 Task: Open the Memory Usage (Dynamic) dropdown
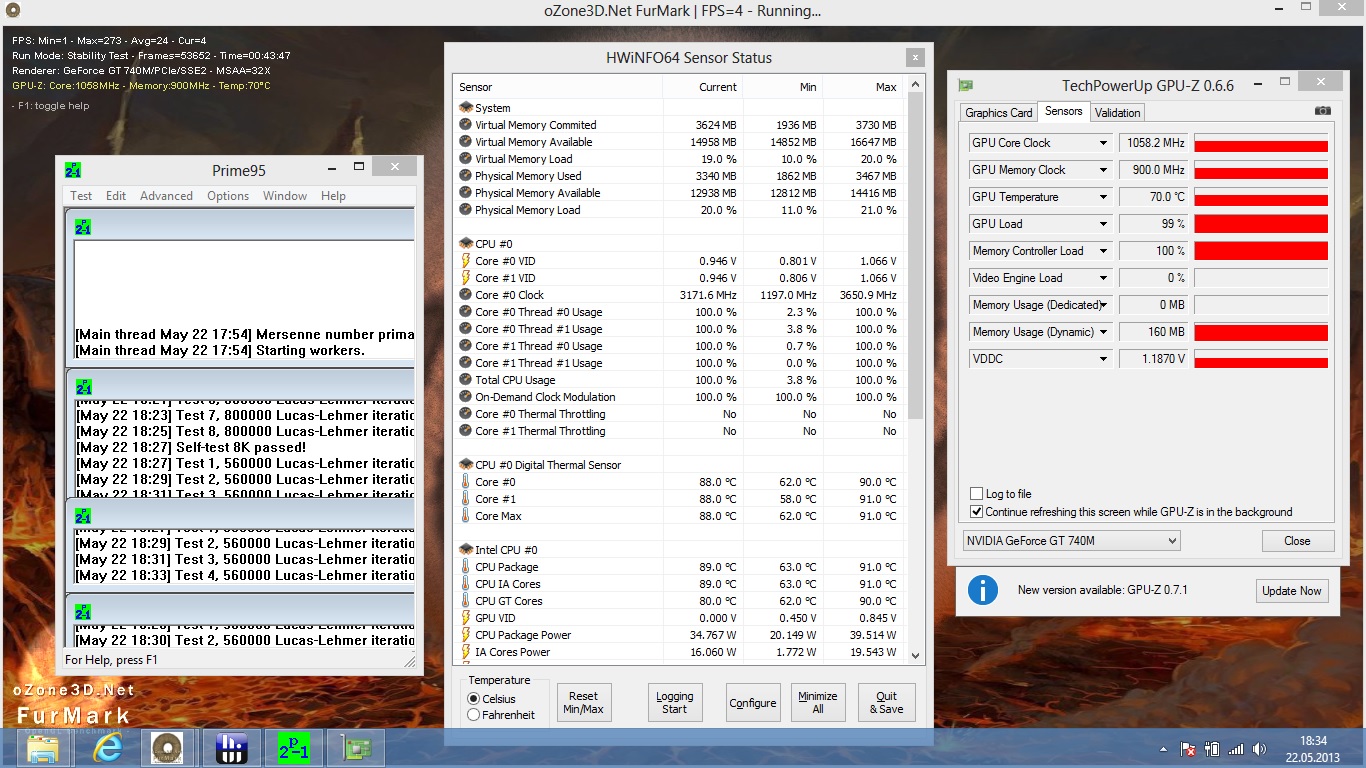click(x=1103, y=332)
